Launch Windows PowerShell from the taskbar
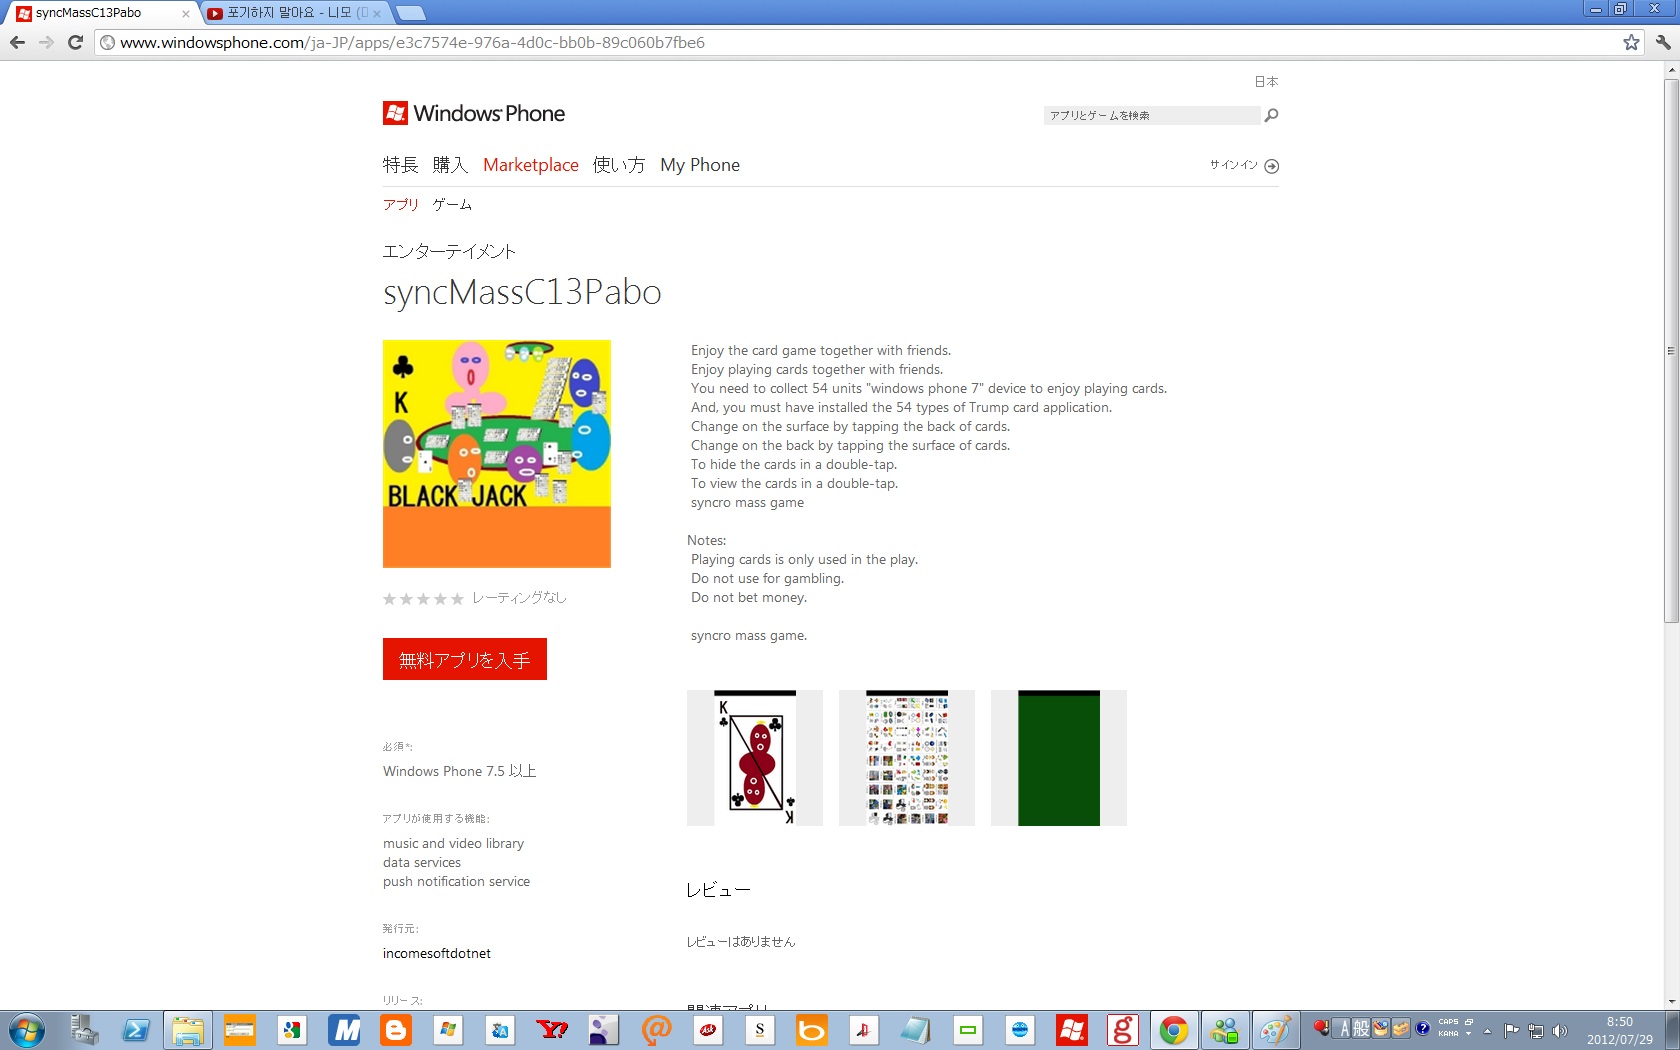Image resolution: width=1680 pixels, height=1050 pixels. (135, 1030)
